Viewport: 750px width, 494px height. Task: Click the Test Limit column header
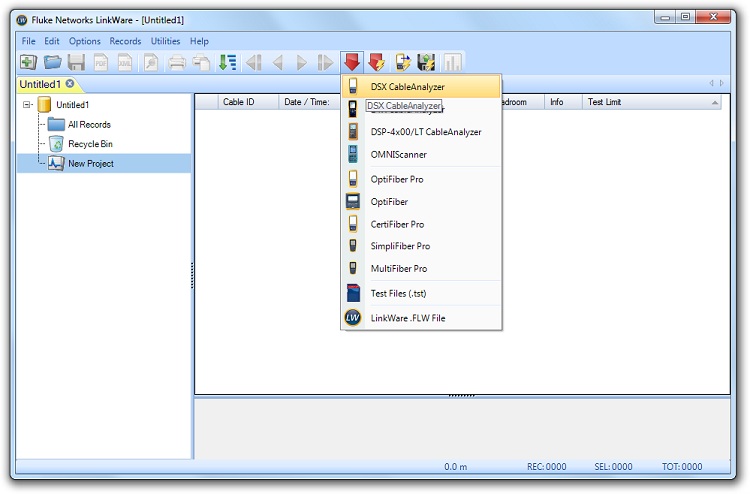[x=604, y=102]
